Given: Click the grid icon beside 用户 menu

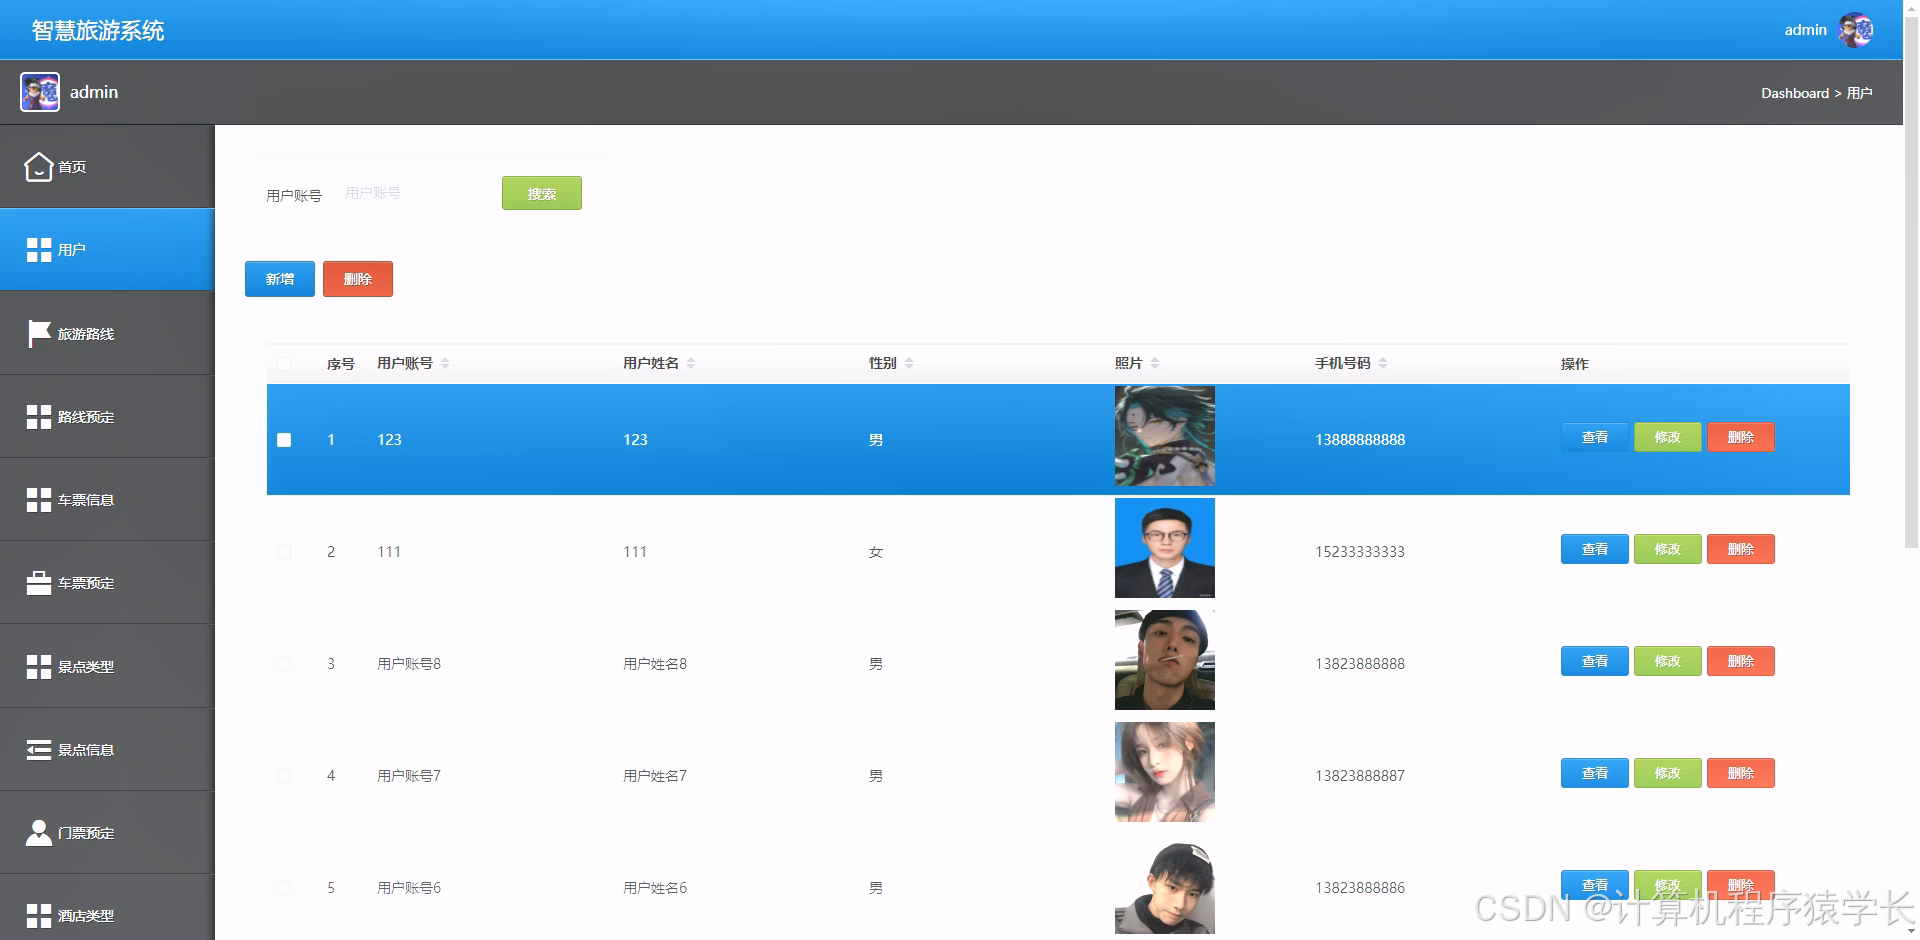Looking at the screenshot, I should point(39,250).
